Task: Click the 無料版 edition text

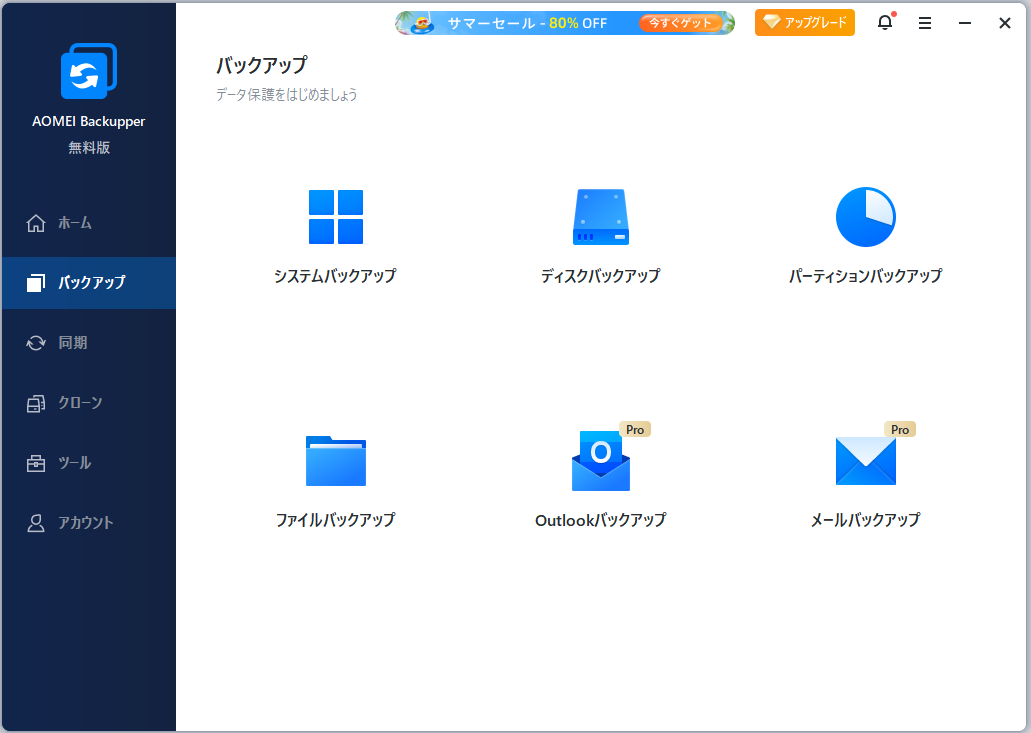Action: (x=89, y=148)
